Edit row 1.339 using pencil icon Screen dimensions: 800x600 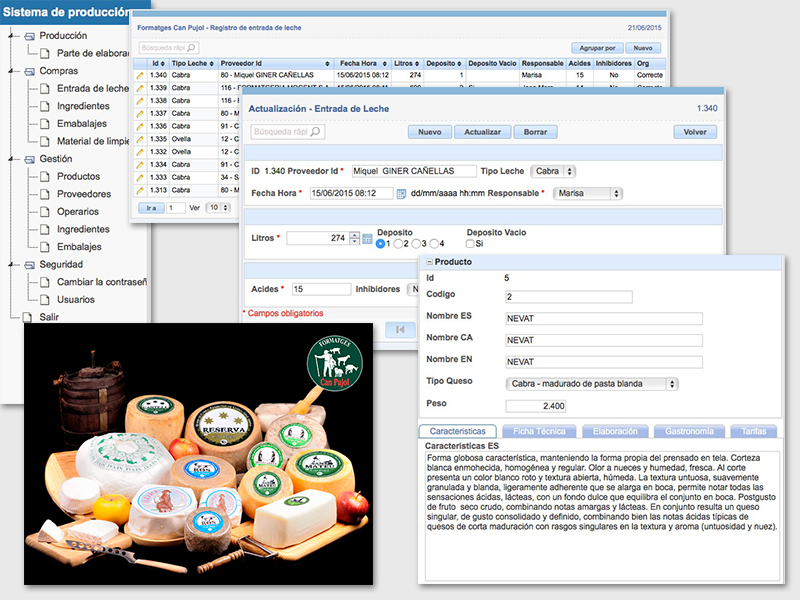[x=140, y=88]
